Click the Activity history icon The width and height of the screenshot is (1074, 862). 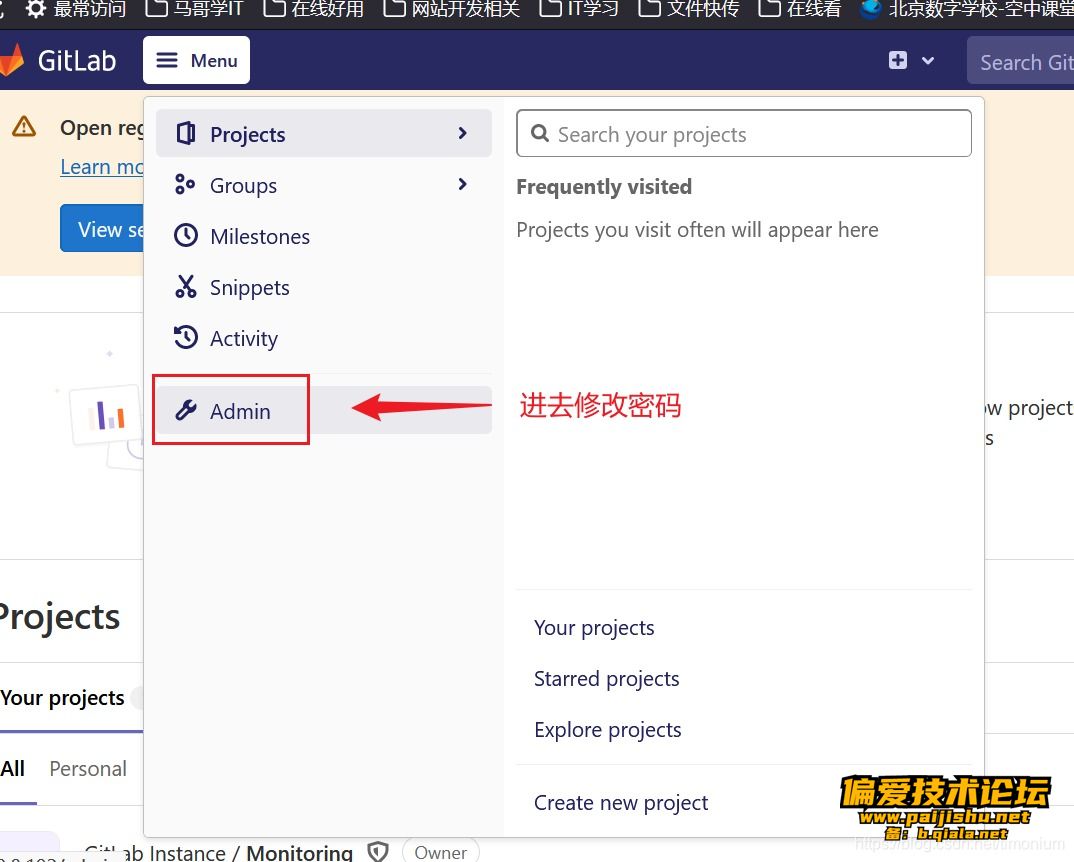pyautogui.click(x=186, y=337)
